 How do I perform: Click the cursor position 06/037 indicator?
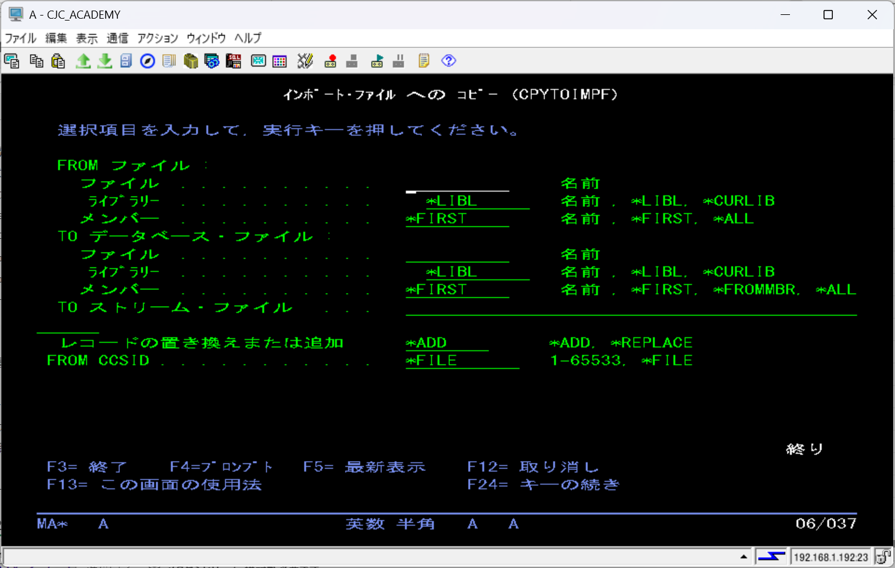826,523
